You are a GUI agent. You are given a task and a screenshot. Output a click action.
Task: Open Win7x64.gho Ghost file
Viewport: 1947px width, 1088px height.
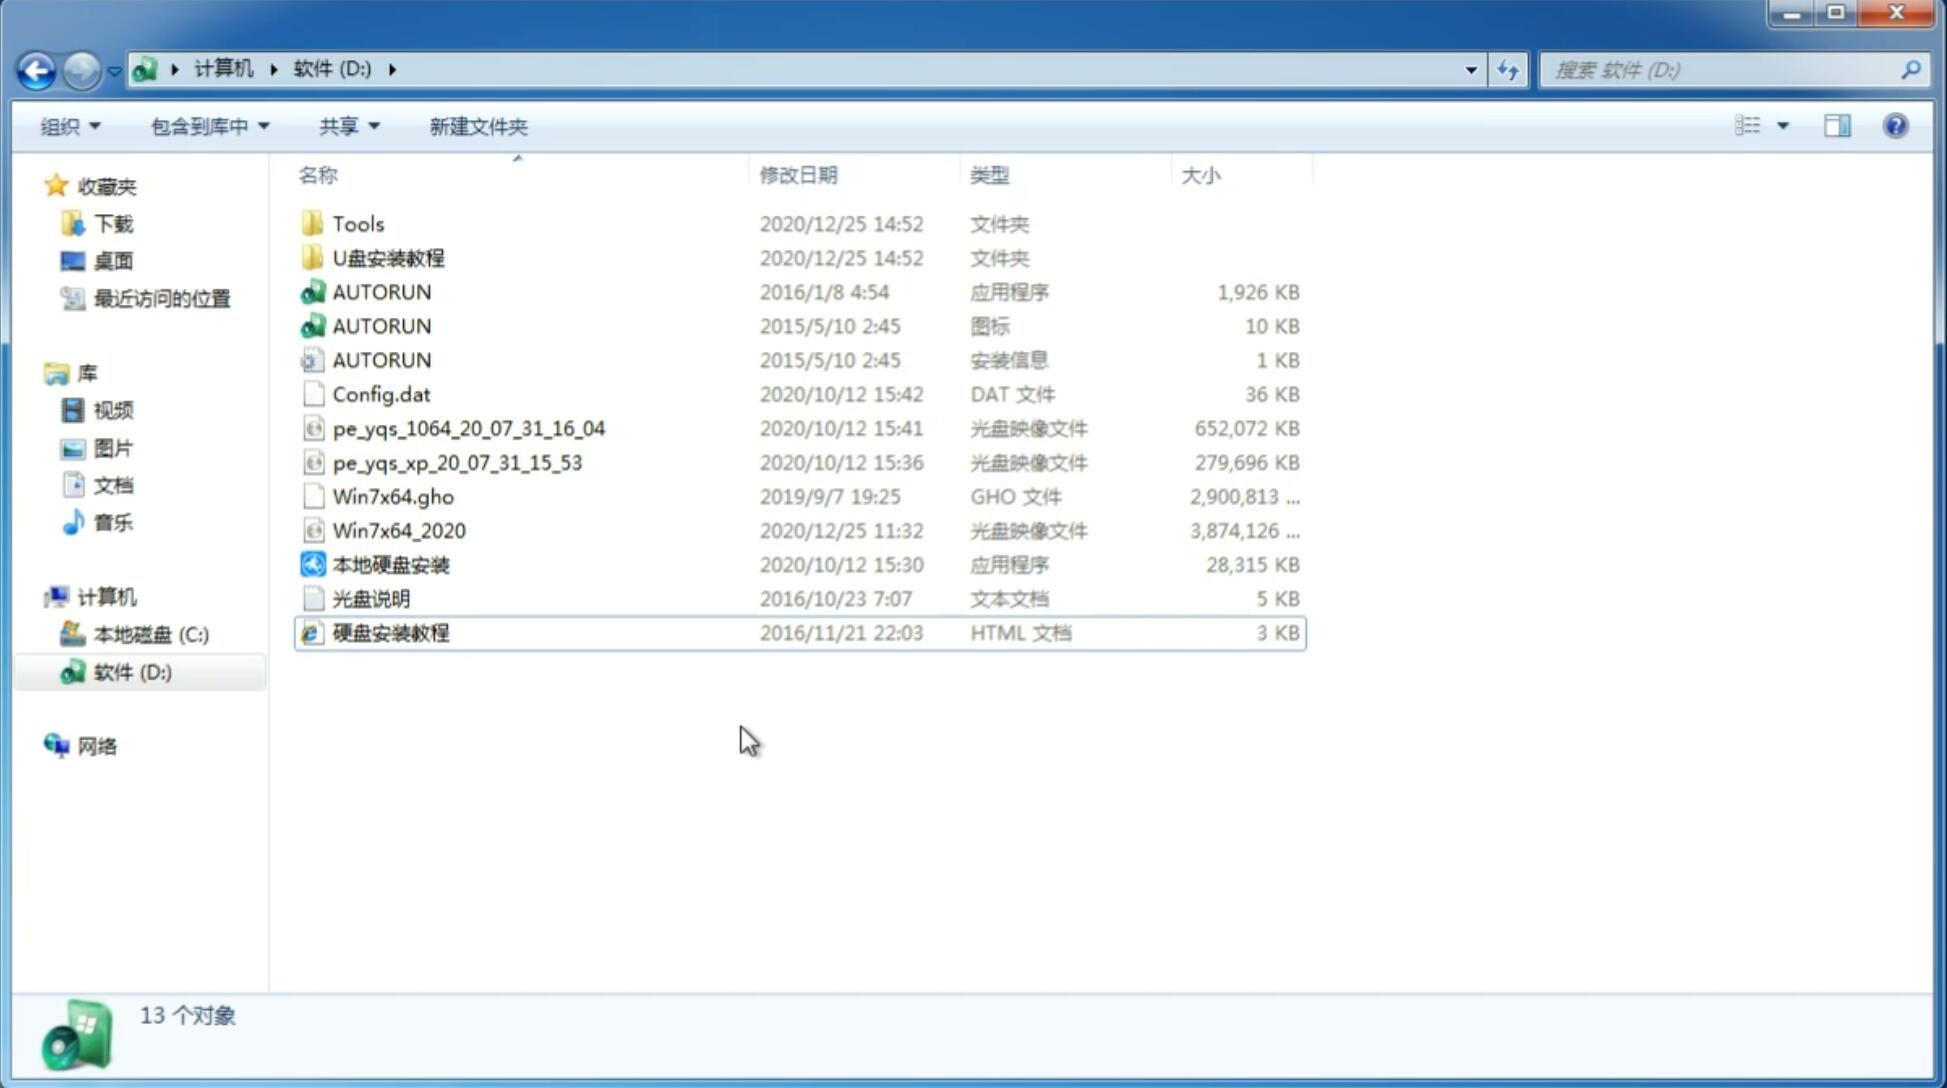click(x=393, y=496)
